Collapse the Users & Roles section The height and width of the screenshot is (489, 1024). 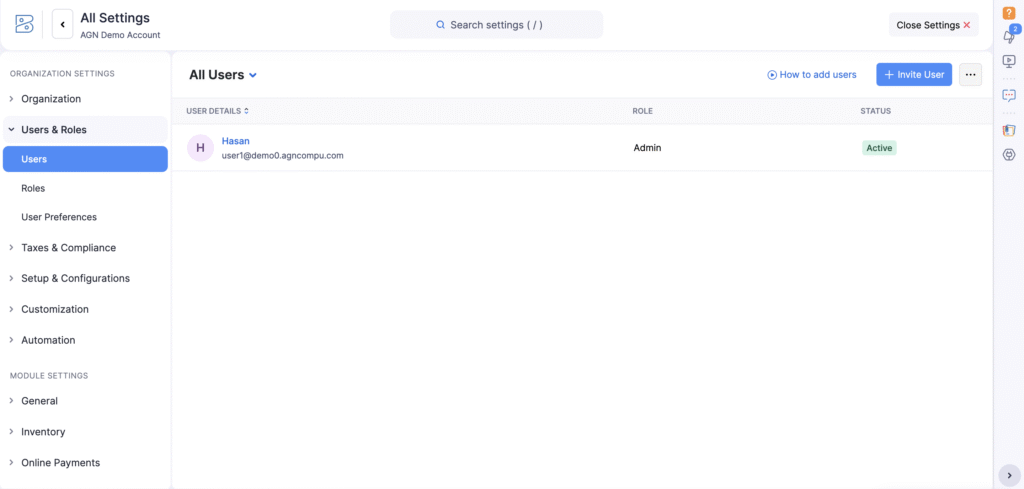pos(85,130)
